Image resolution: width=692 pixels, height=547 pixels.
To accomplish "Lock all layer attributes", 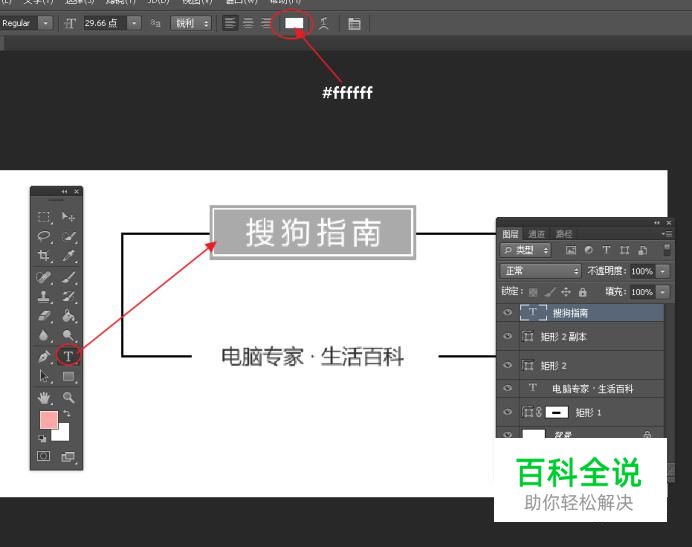I will tap(583, 292).
